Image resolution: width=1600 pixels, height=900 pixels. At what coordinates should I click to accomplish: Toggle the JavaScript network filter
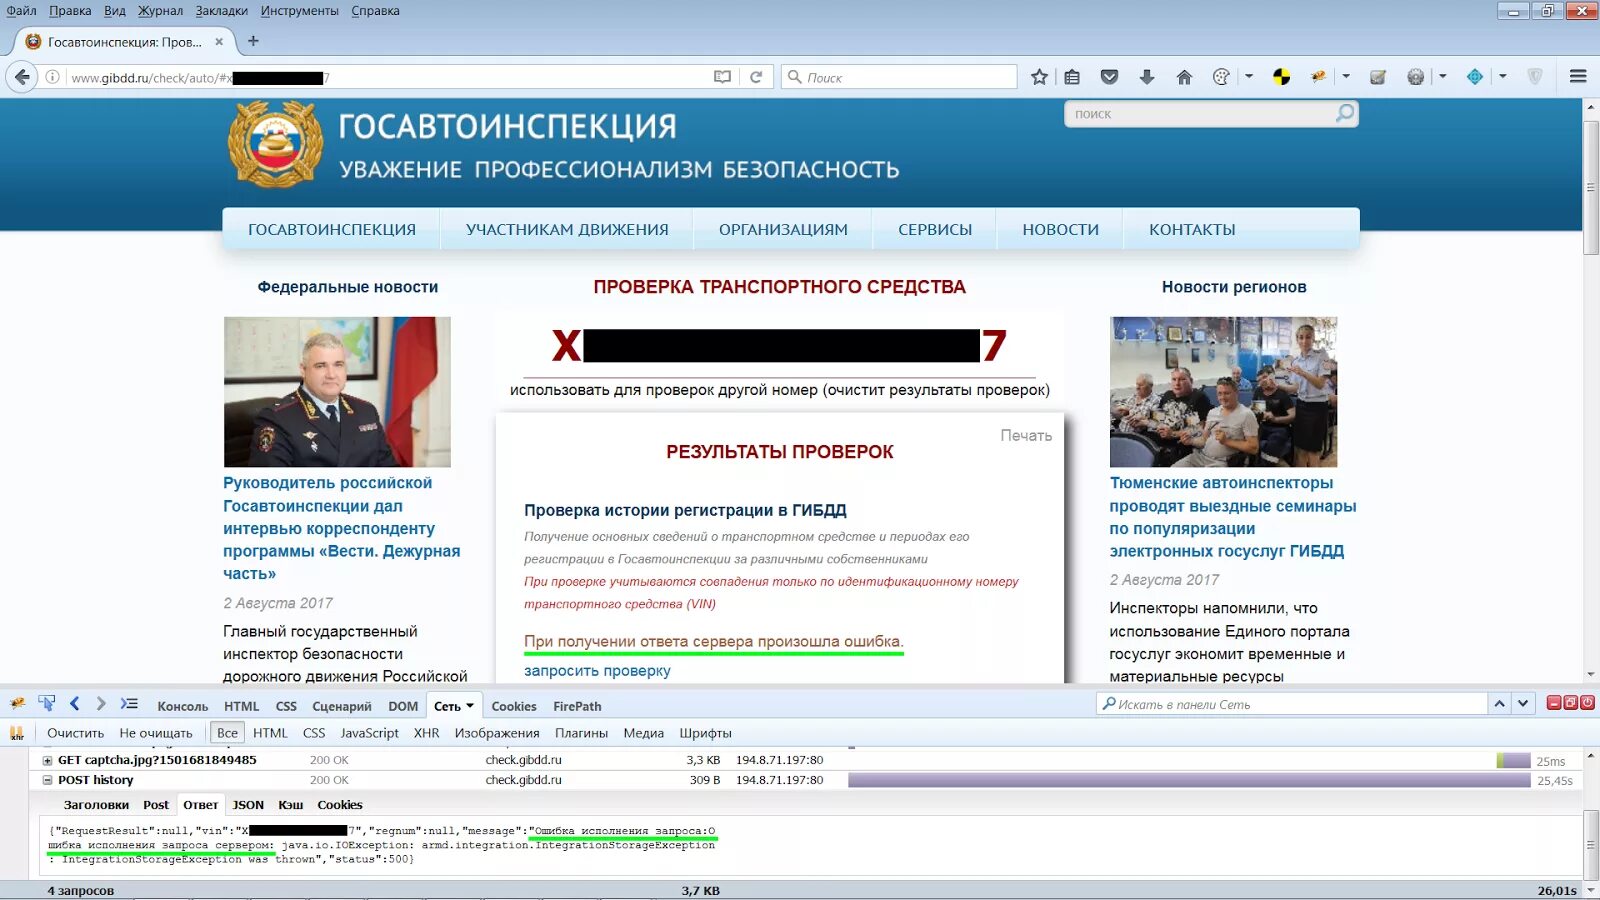(x=369, y=733)
